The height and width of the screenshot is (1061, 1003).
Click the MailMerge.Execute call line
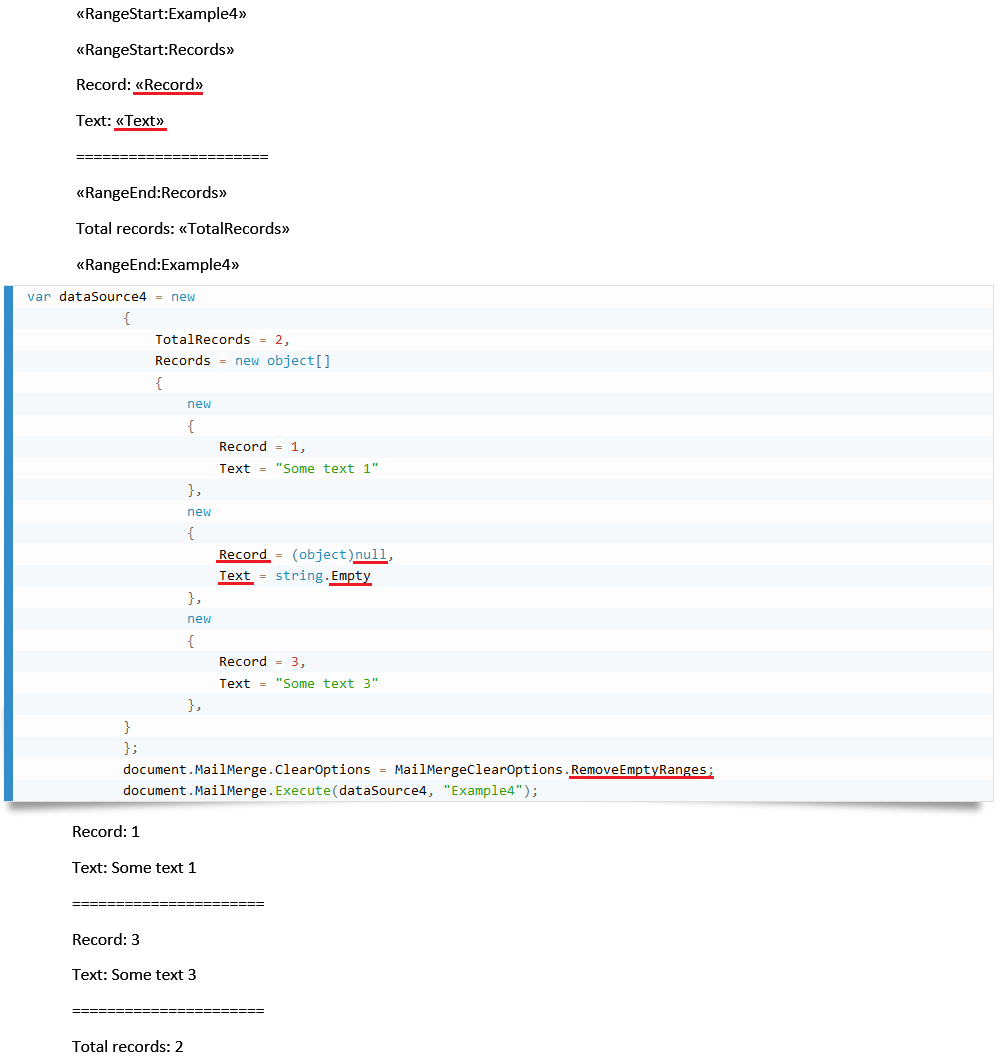pyautogui.click(x=300, y=790)
